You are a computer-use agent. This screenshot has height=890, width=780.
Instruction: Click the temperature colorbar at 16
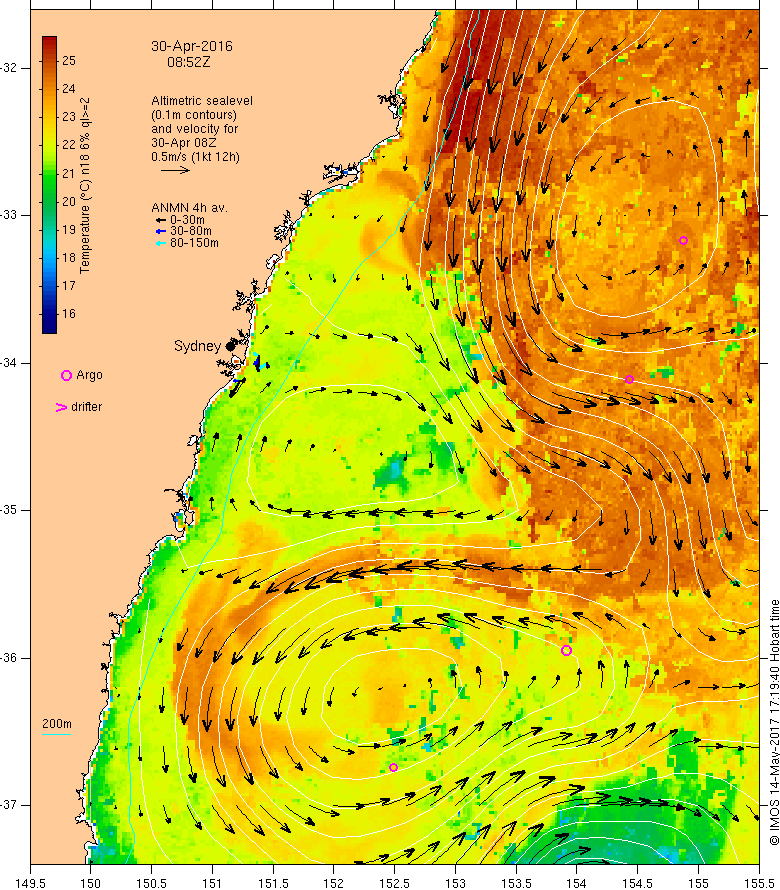(x=49, y=313)
